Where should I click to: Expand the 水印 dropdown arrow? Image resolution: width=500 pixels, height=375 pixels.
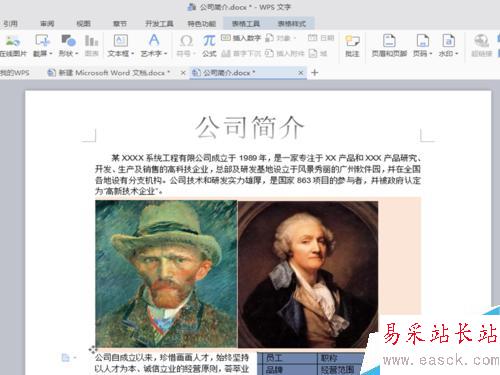[456, 54]
